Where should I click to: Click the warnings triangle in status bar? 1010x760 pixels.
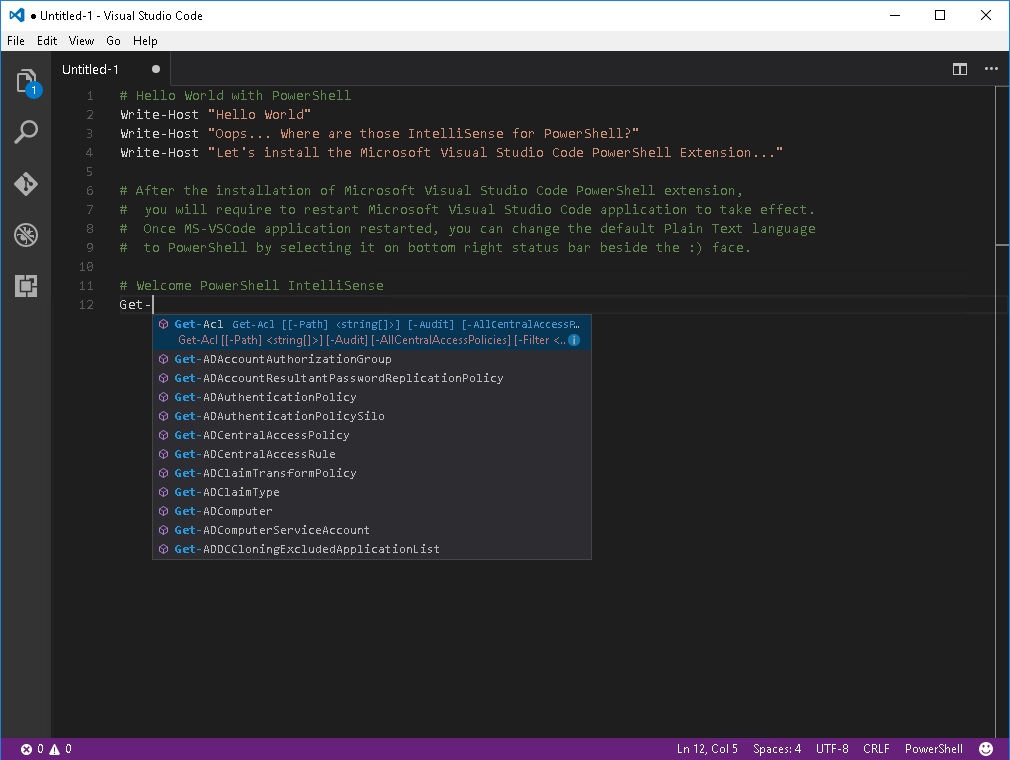click(x=55, y=749)
